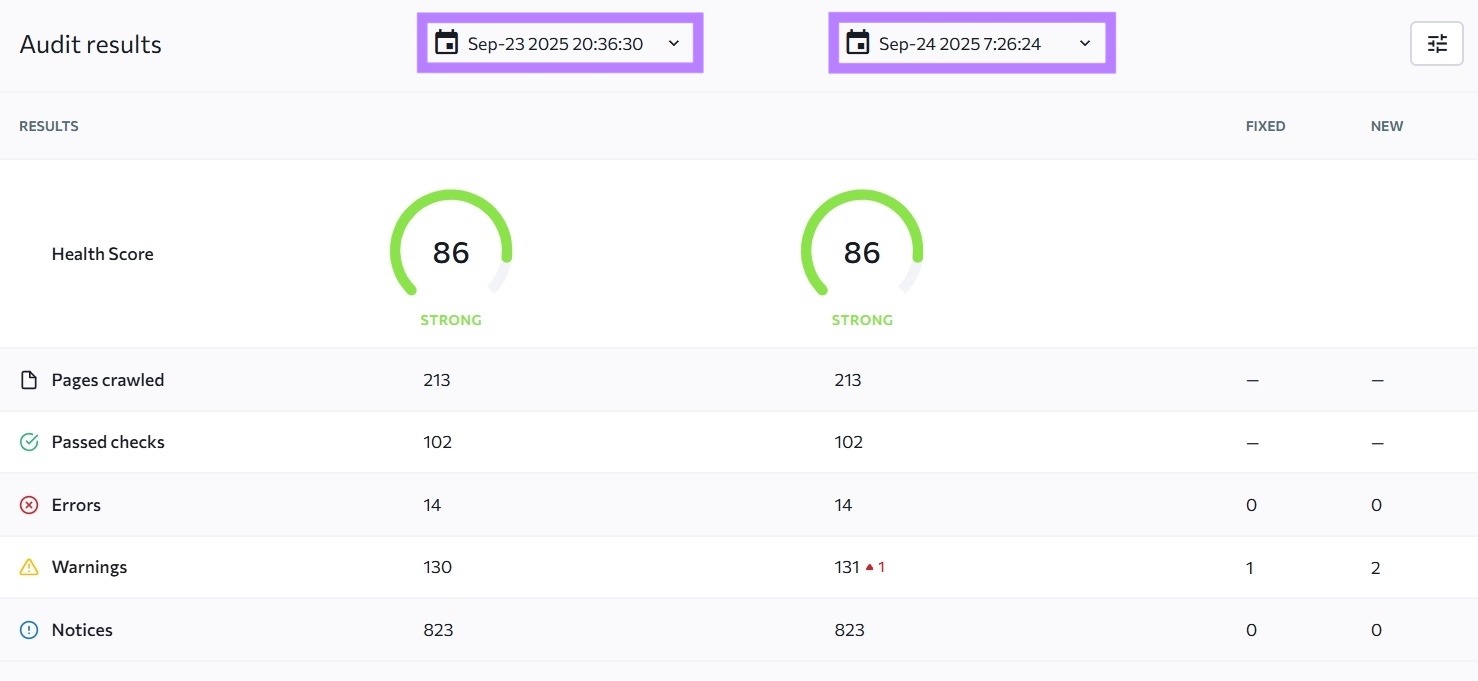This screenshot has width=1478, height=681.
Task: Click the Errors count of 14
Action: [x=432, y=504]
